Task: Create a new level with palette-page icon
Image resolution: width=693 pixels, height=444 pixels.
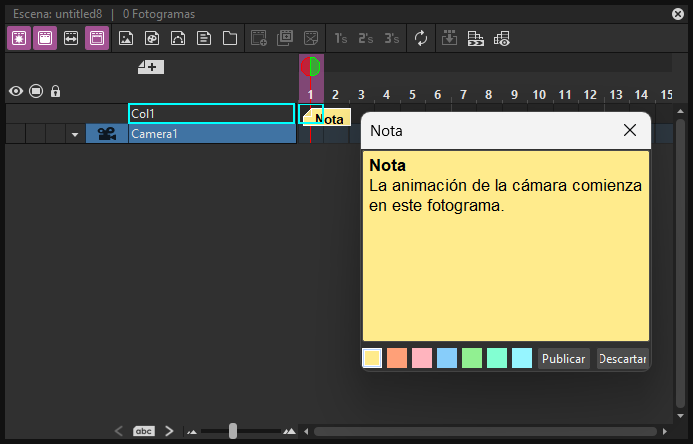Action: pos(152,38)
